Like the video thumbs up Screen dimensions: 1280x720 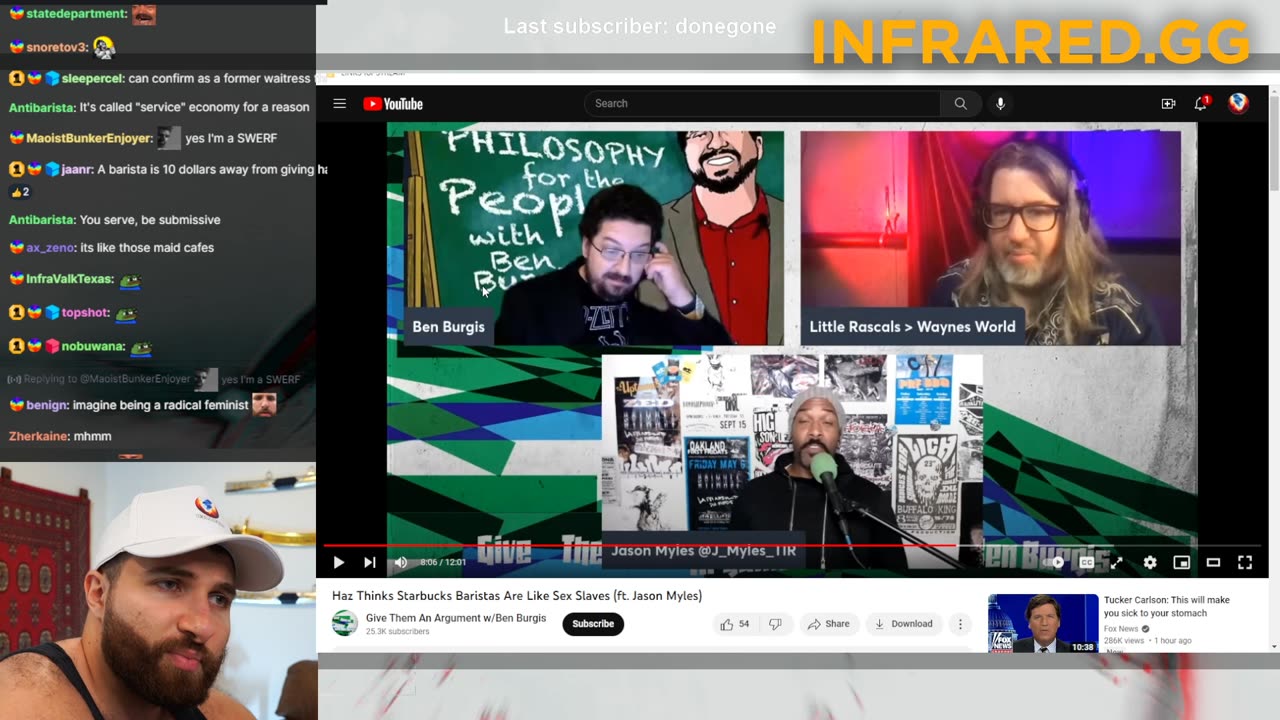coord(735,624)
